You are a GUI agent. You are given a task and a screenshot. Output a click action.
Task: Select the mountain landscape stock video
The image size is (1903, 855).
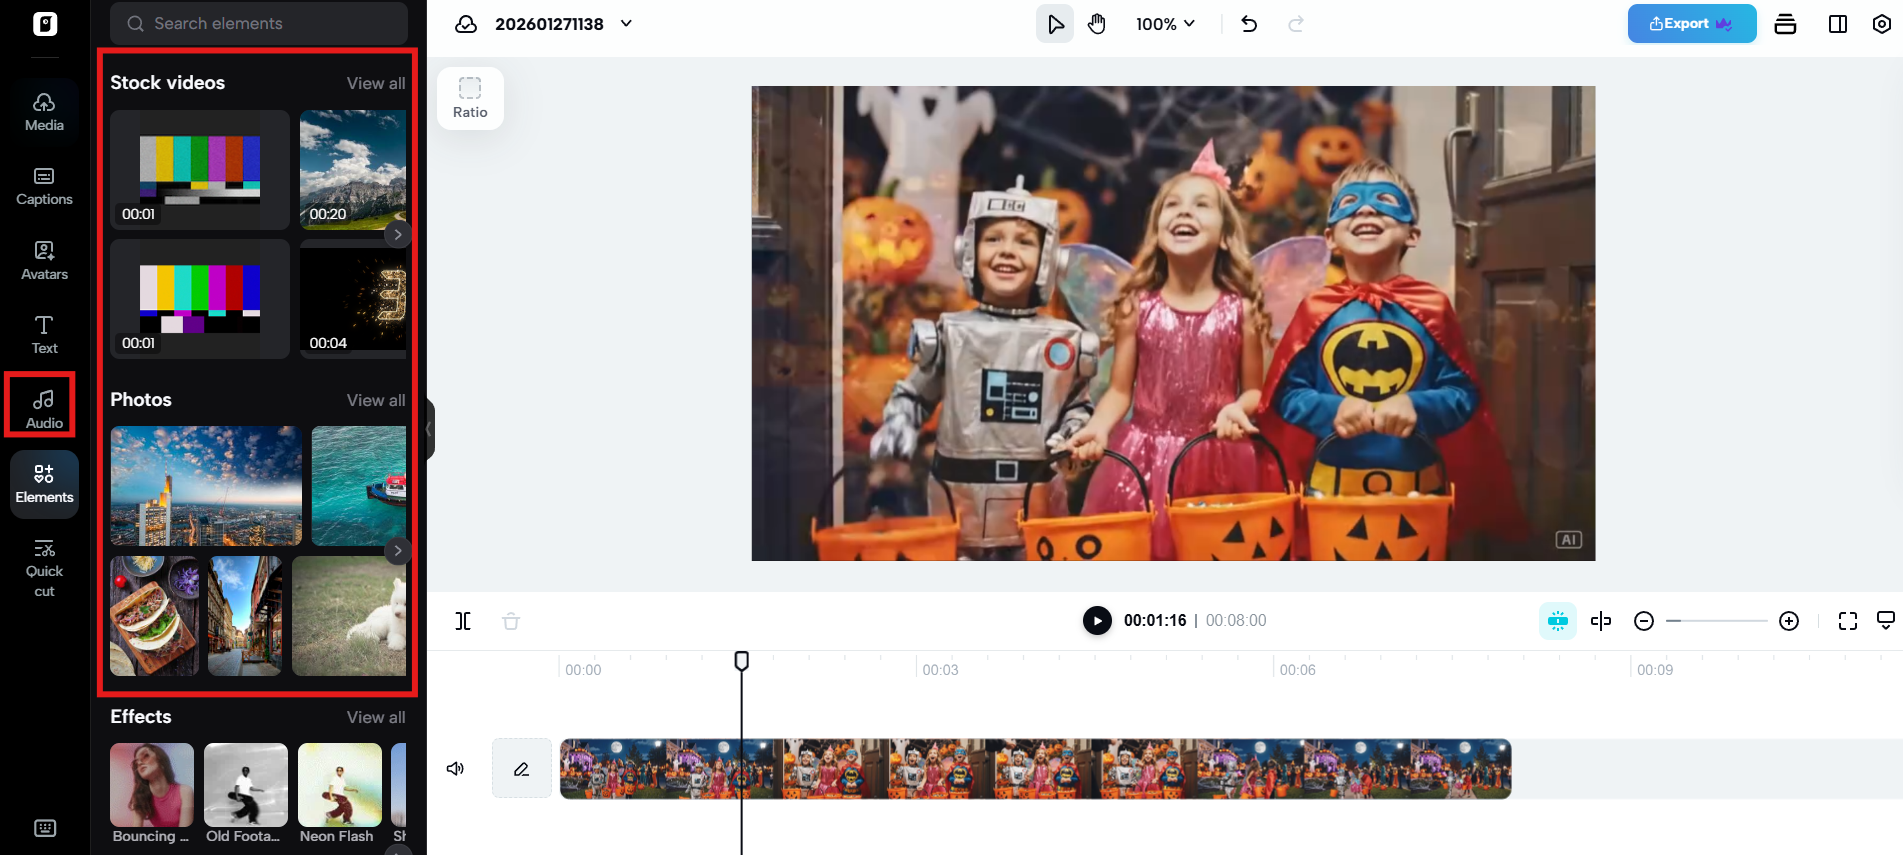click(353, 170)
